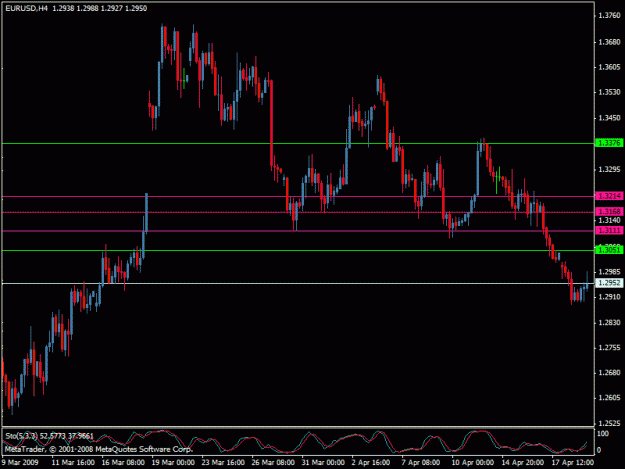Image resolution: width=625 pixels, height=469 pixels.
Task: Click the 7 Apr 08:00 time label
Action: [421, 462]
